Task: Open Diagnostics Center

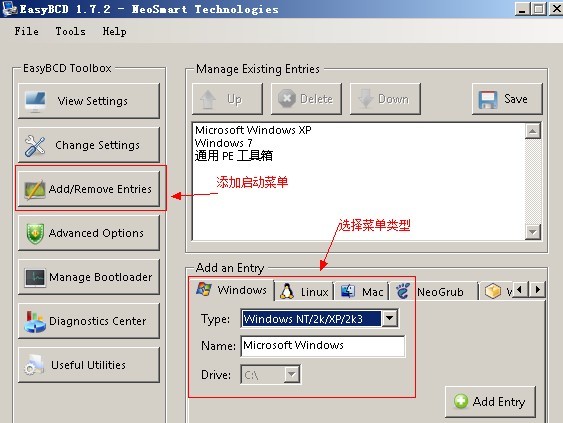Action: (89, 321)
